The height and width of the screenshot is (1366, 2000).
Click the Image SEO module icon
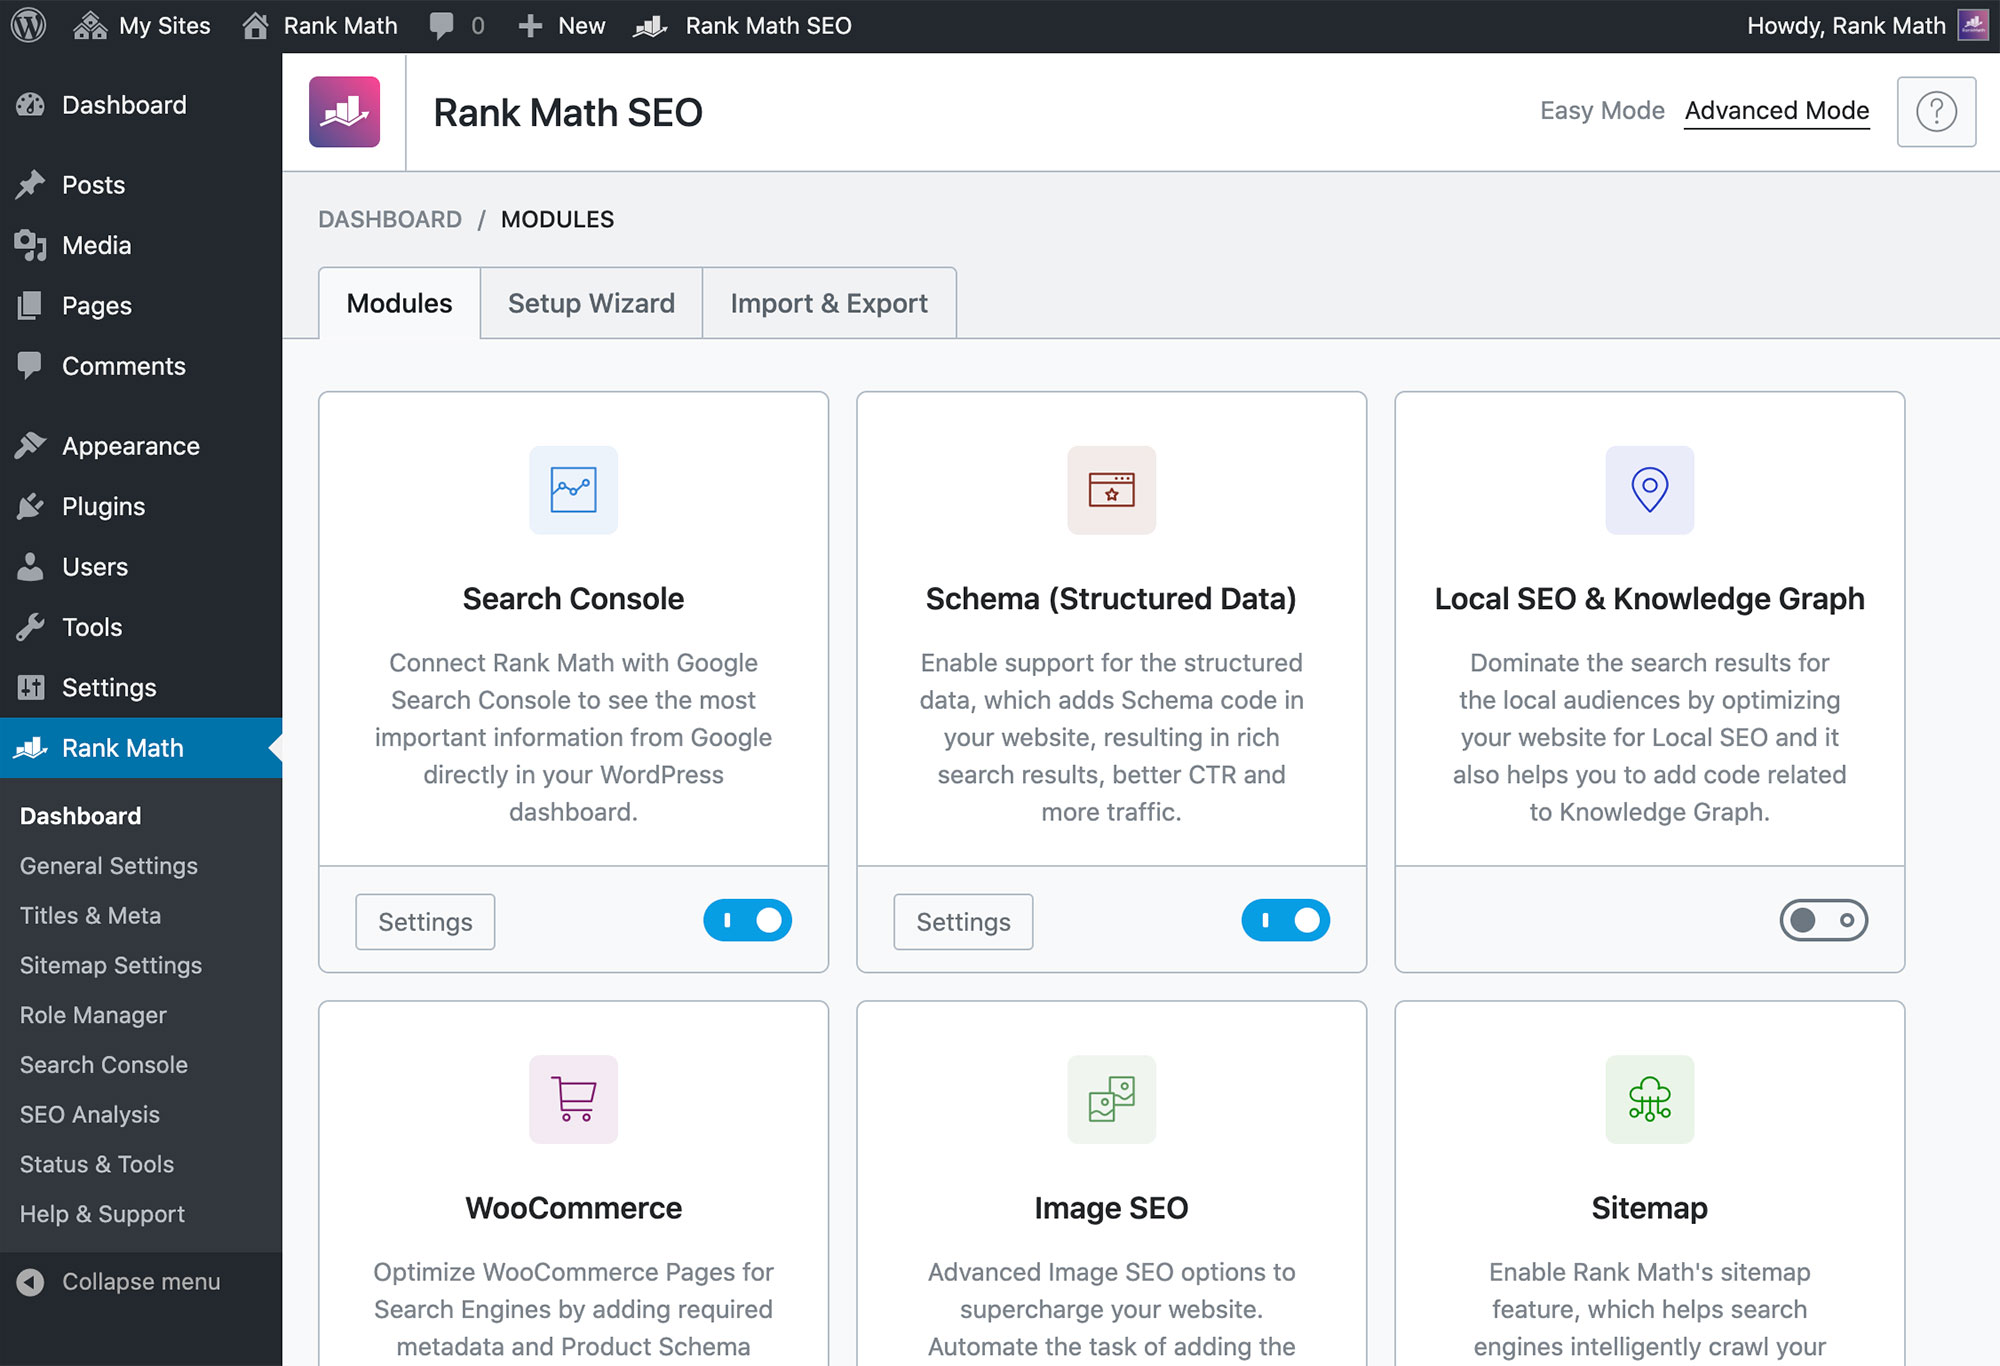tap(1111, 1099)
